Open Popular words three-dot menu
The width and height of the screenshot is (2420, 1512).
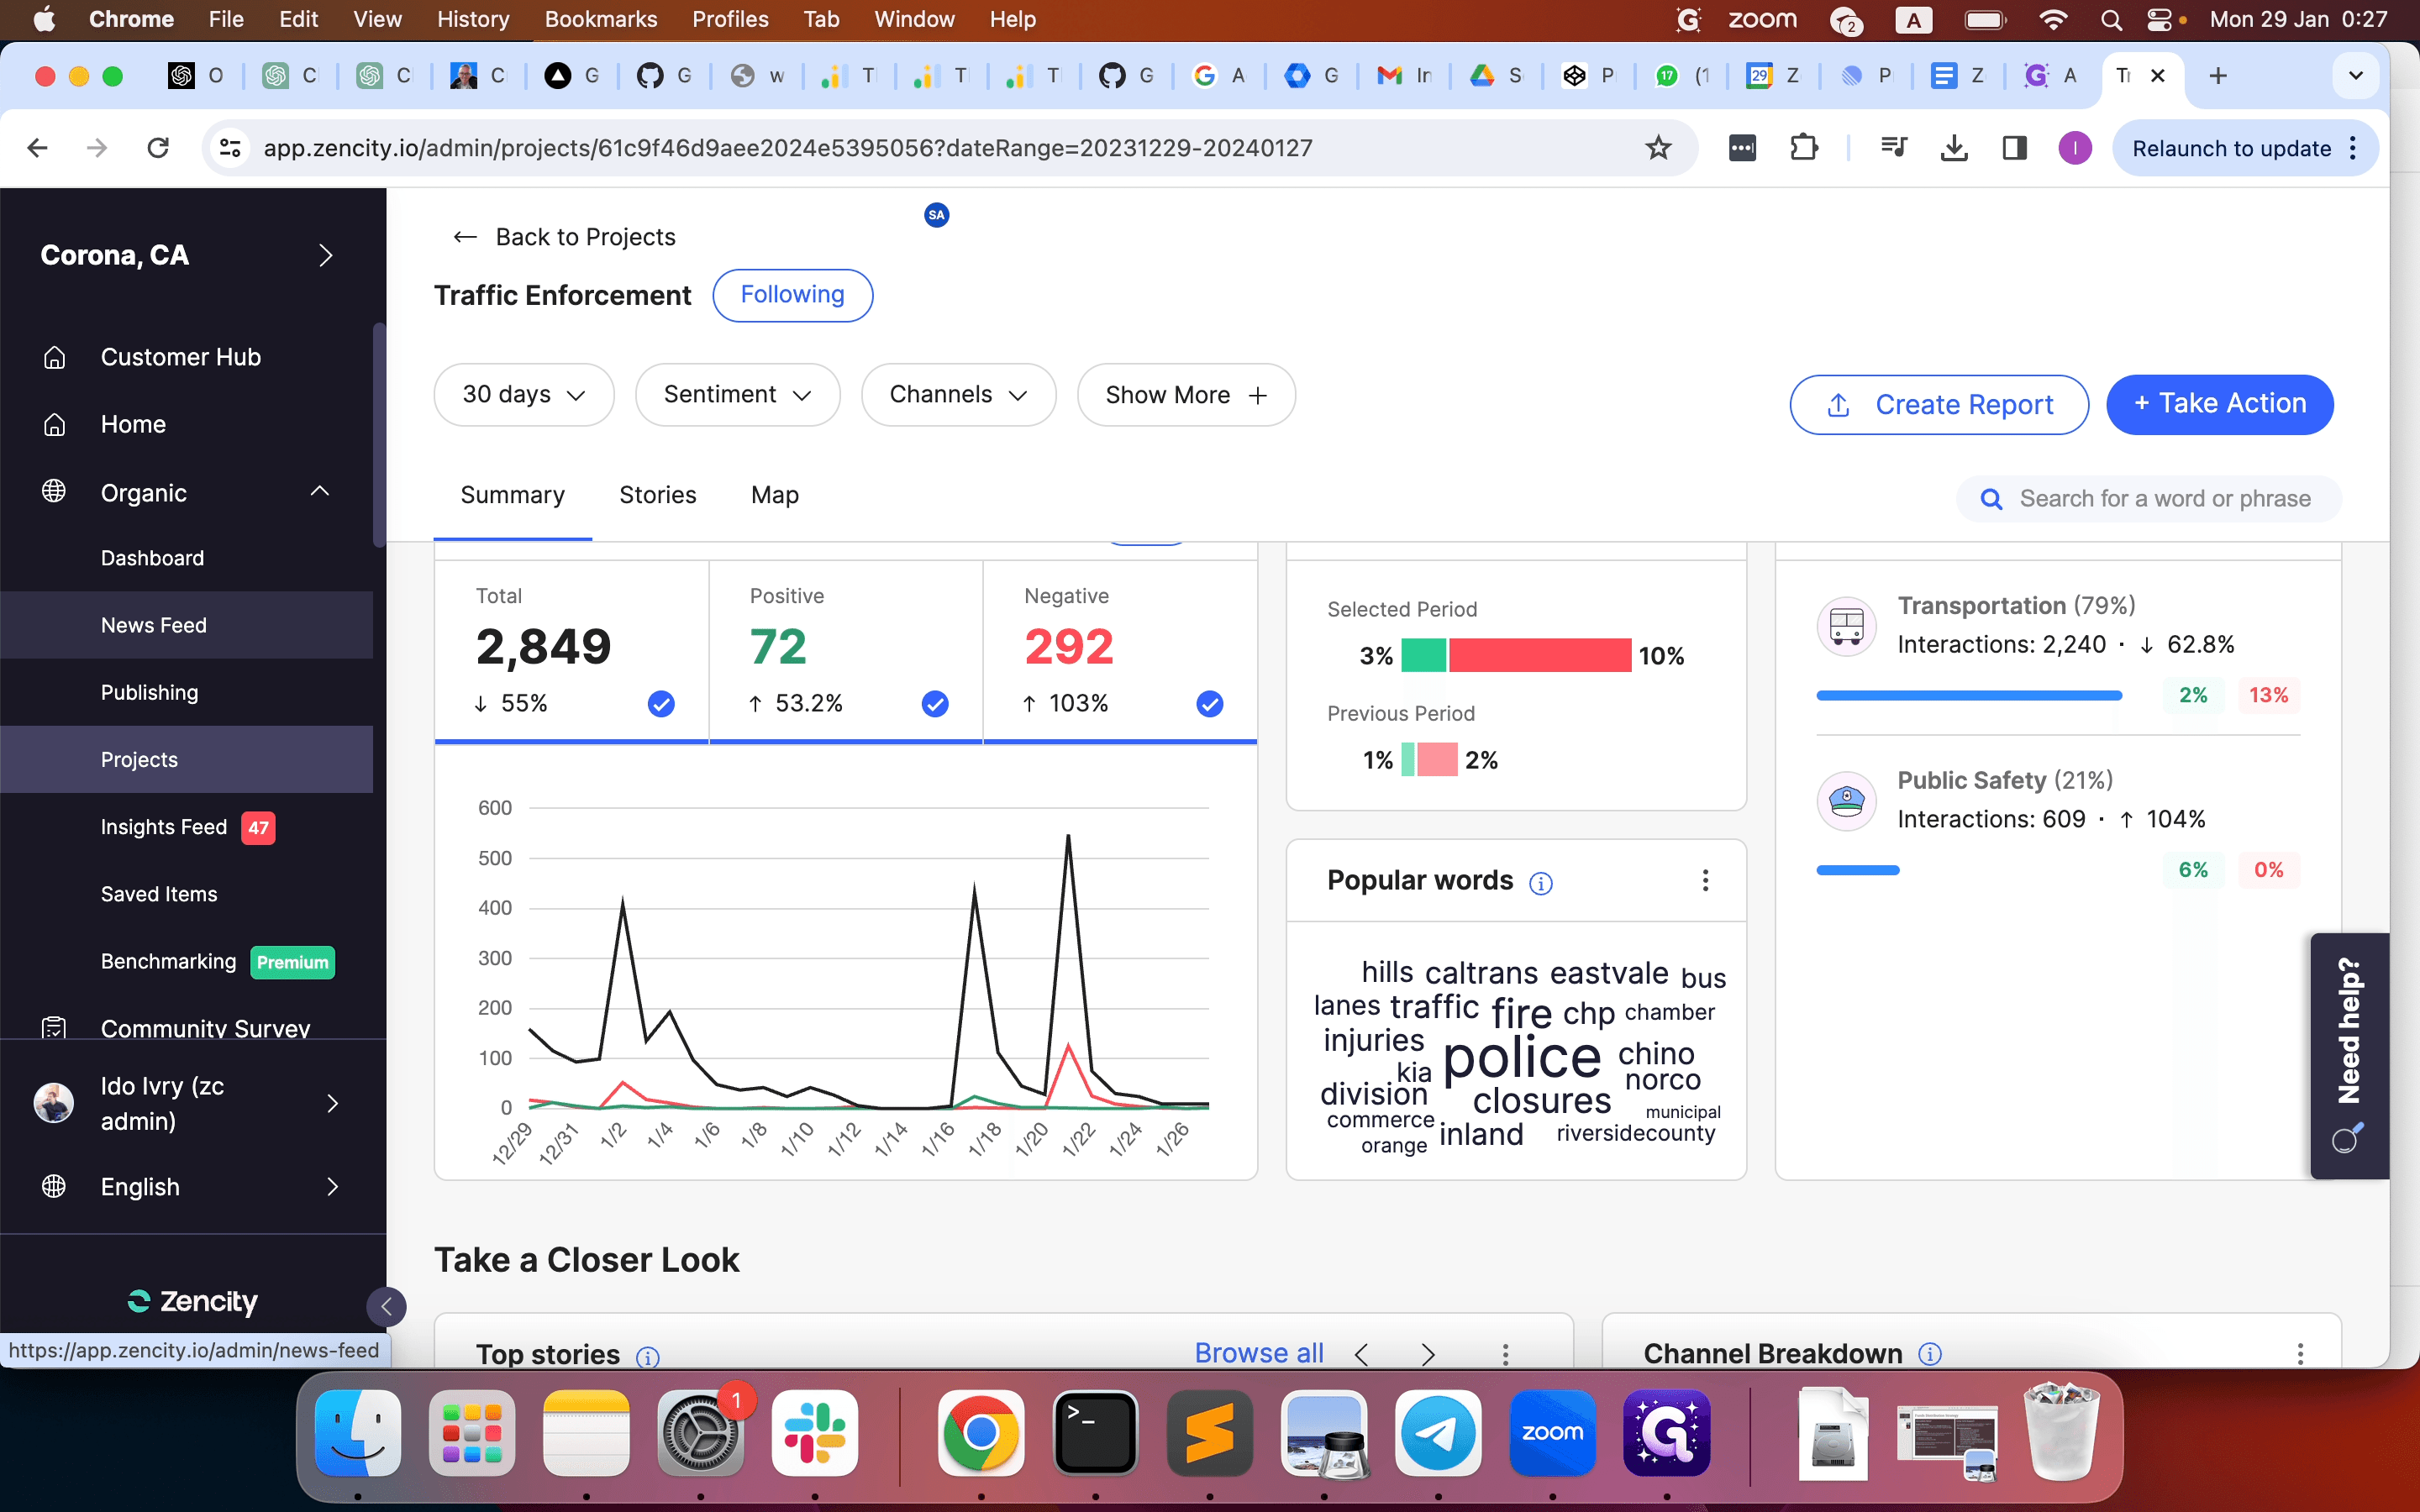pos(1705,880)
